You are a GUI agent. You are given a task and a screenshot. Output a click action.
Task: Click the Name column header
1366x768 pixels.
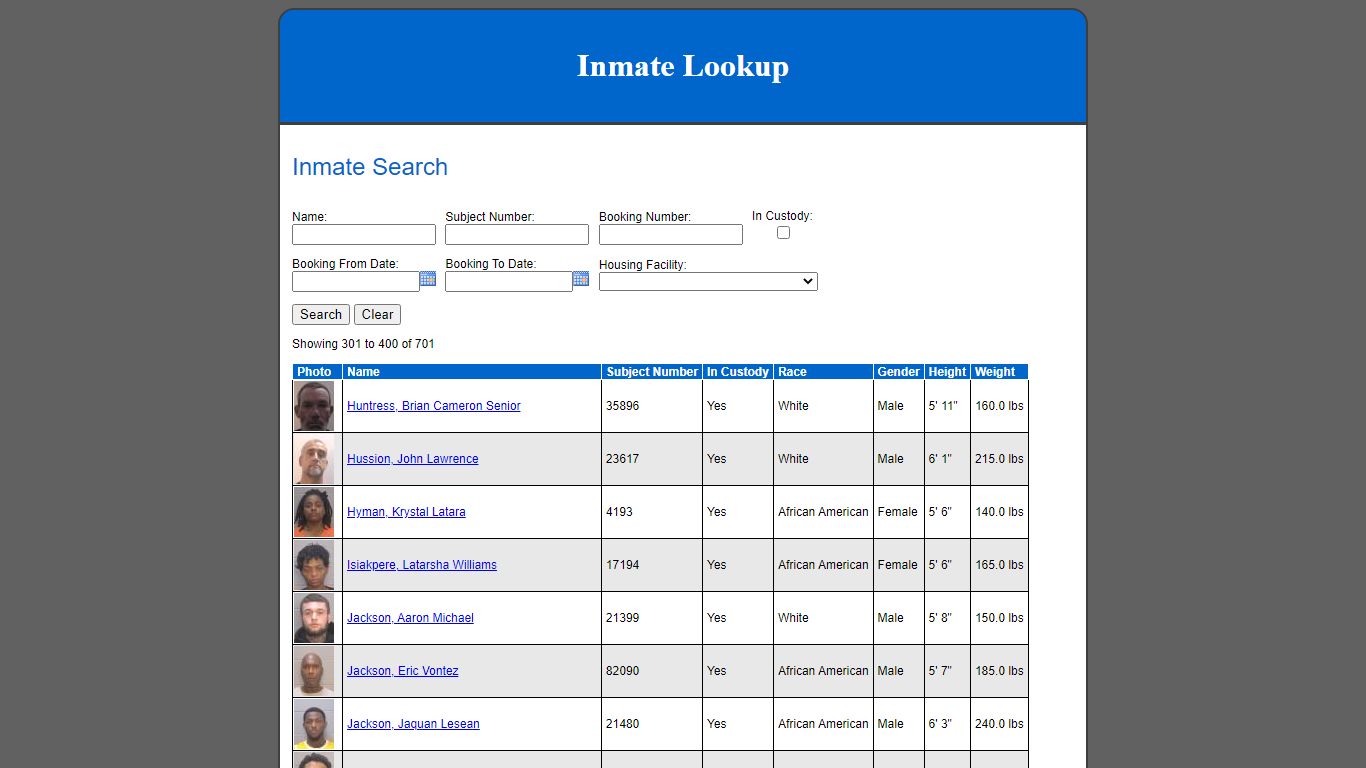472,372
